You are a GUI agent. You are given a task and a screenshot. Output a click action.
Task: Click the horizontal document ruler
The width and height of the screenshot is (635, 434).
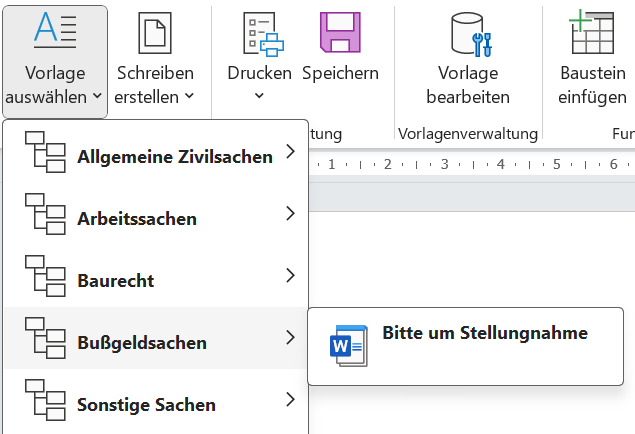470,163
